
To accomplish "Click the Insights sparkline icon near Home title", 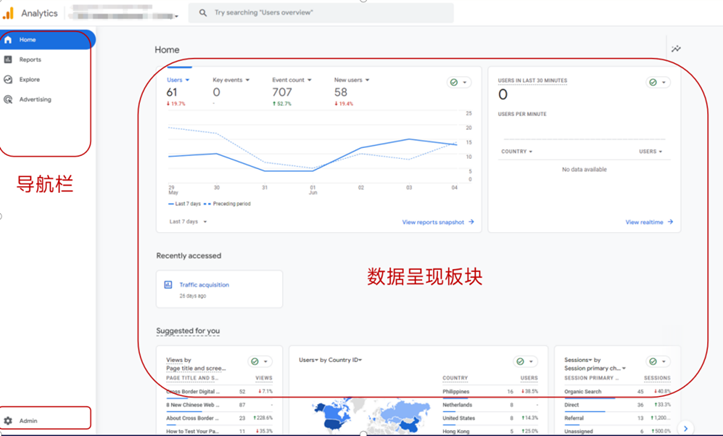I will tap(676, 49).
